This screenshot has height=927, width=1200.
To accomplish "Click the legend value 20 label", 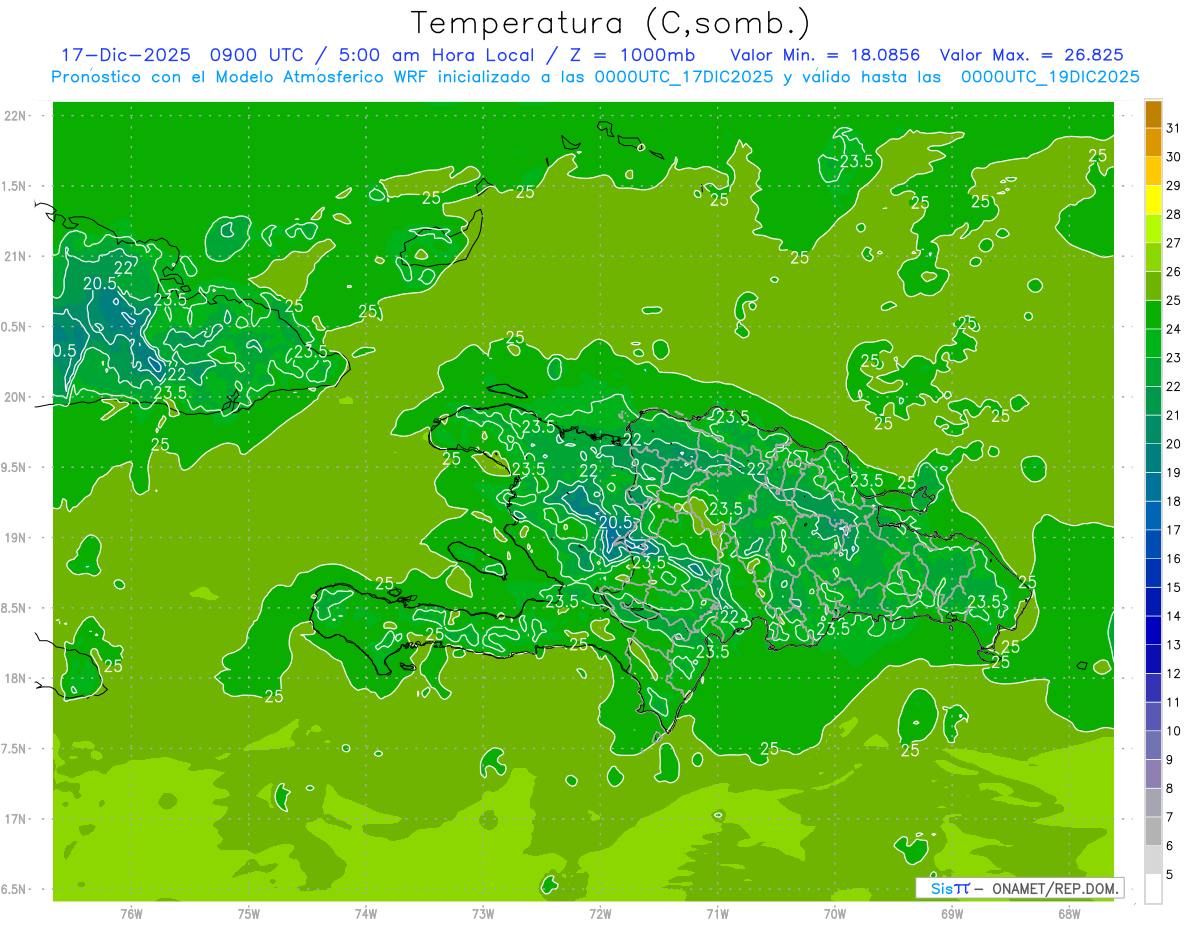I will coord(1174,444).
